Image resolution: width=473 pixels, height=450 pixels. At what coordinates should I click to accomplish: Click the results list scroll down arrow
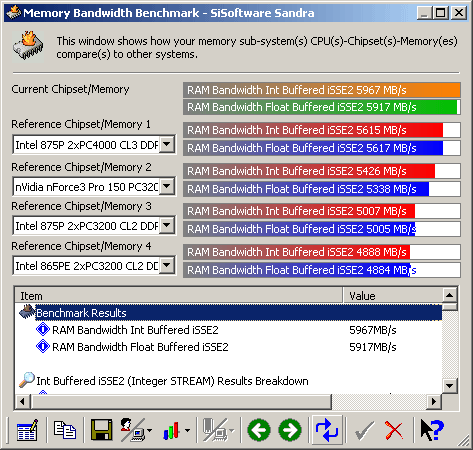pos(450,386)
